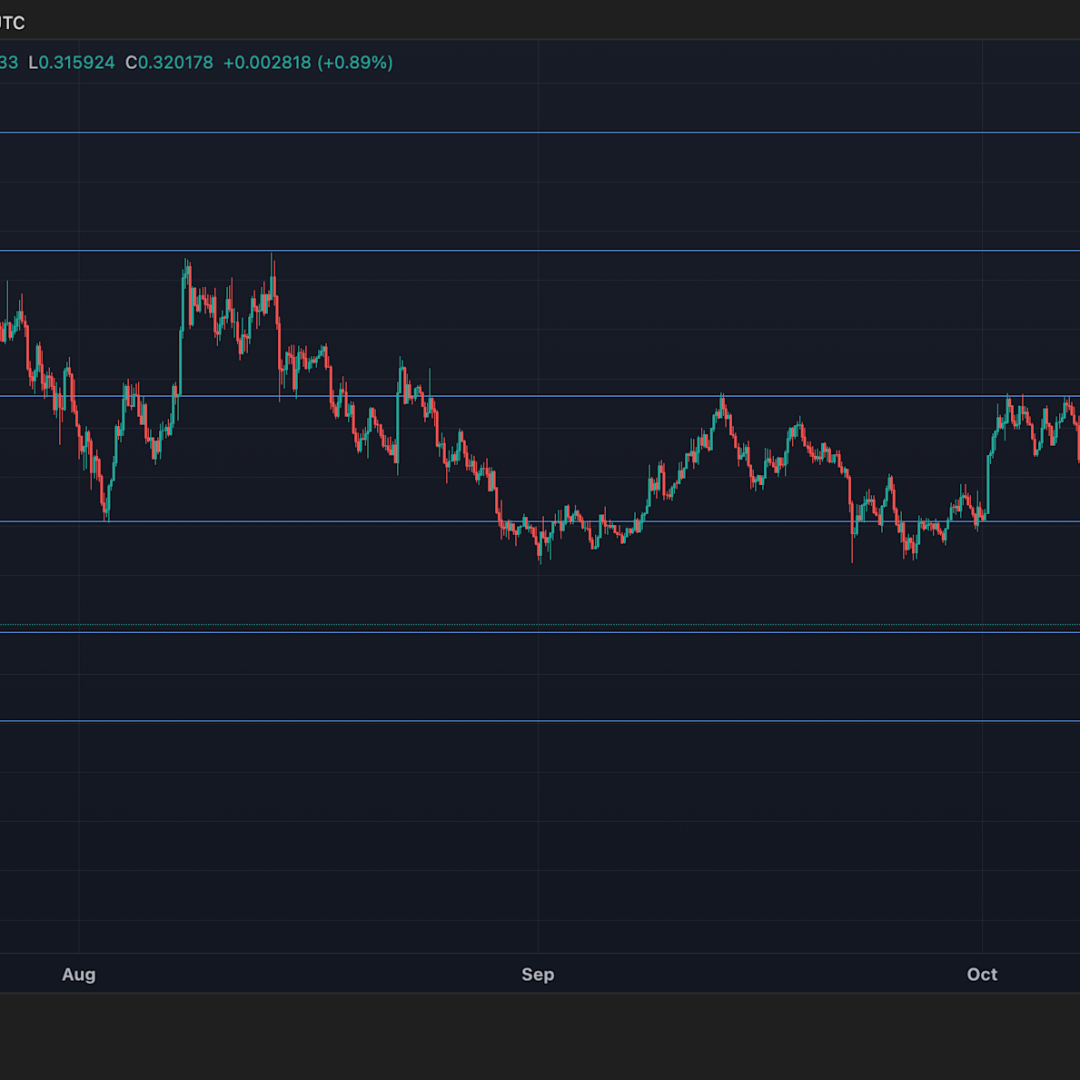1080x1080 pixels.
Task: Click the Oct label on the time axis
Action: [x=981, y=974]
